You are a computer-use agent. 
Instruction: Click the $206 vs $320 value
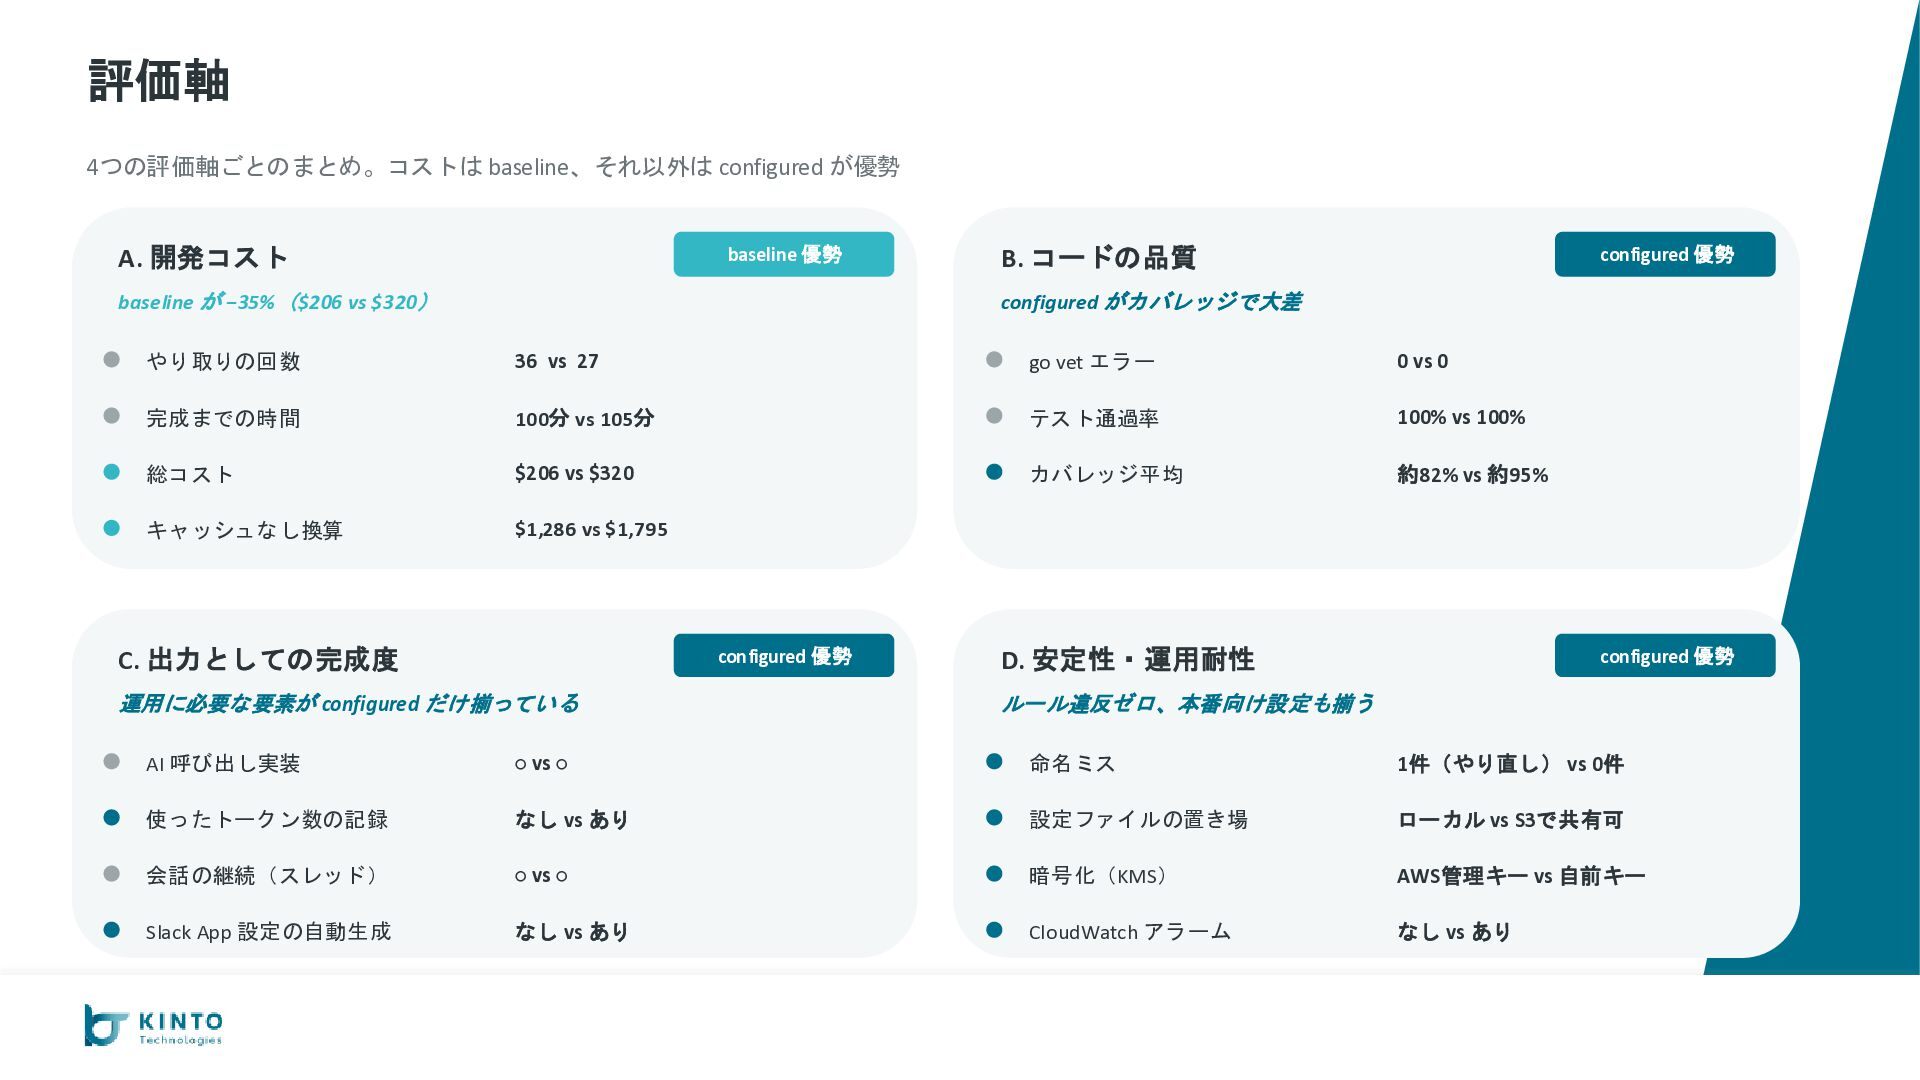click(x=574, y=473)
